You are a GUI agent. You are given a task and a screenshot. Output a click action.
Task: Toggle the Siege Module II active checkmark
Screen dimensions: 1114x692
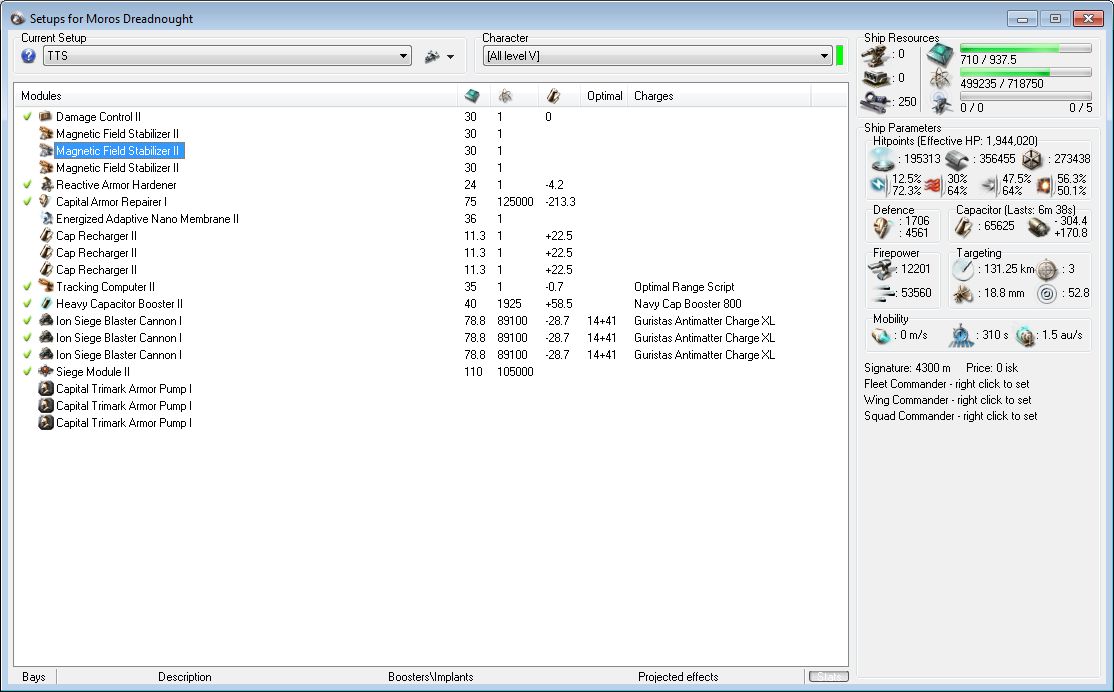click(x=27, y=372)
